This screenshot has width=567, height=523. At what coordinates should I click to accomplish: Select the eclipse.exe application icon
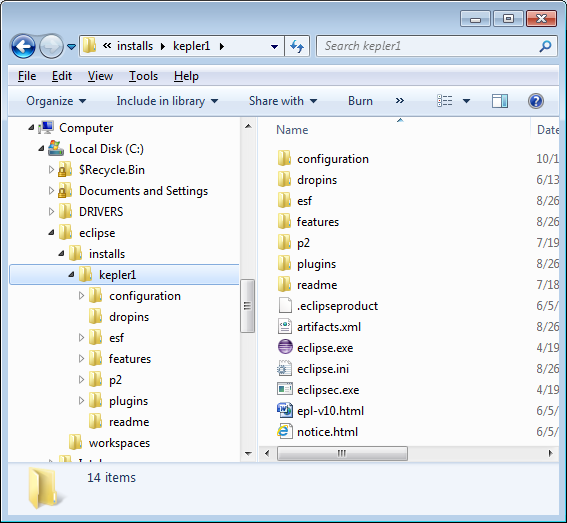pyautogui.click(x=285, y=347)
